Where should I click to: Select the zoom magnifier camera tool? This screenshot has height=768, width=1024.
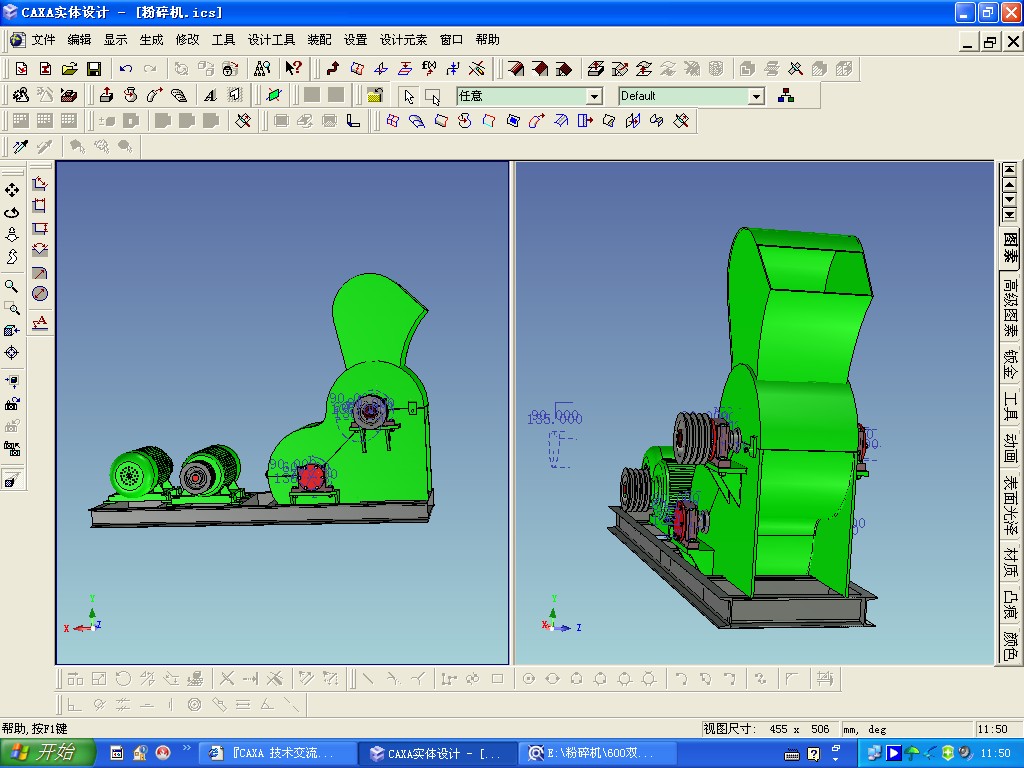12,286
